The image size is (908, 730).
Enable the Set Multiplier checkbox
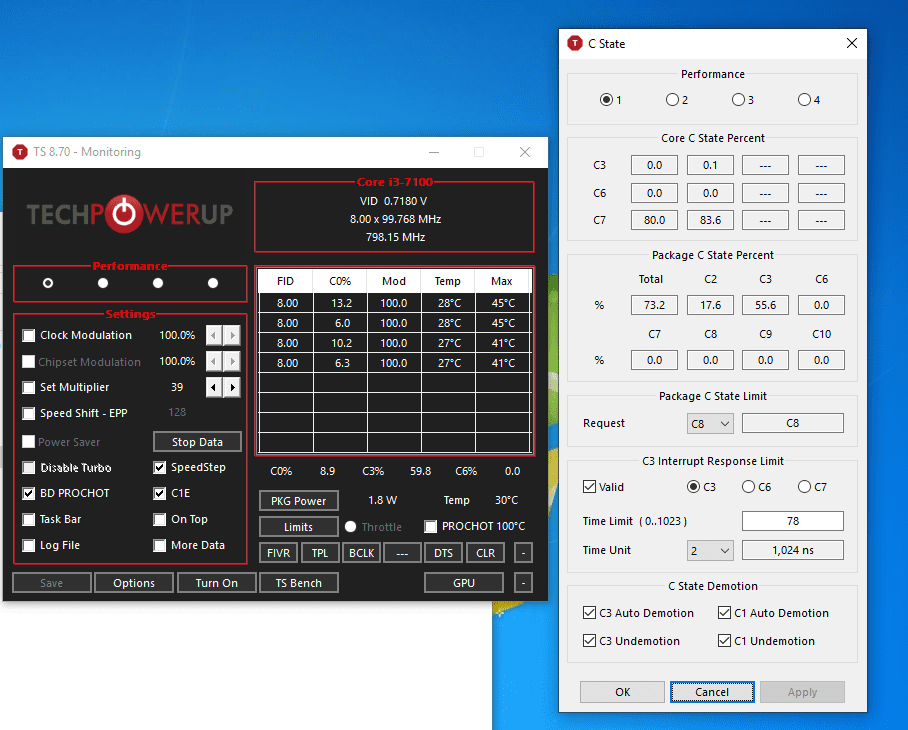[28, 387]
